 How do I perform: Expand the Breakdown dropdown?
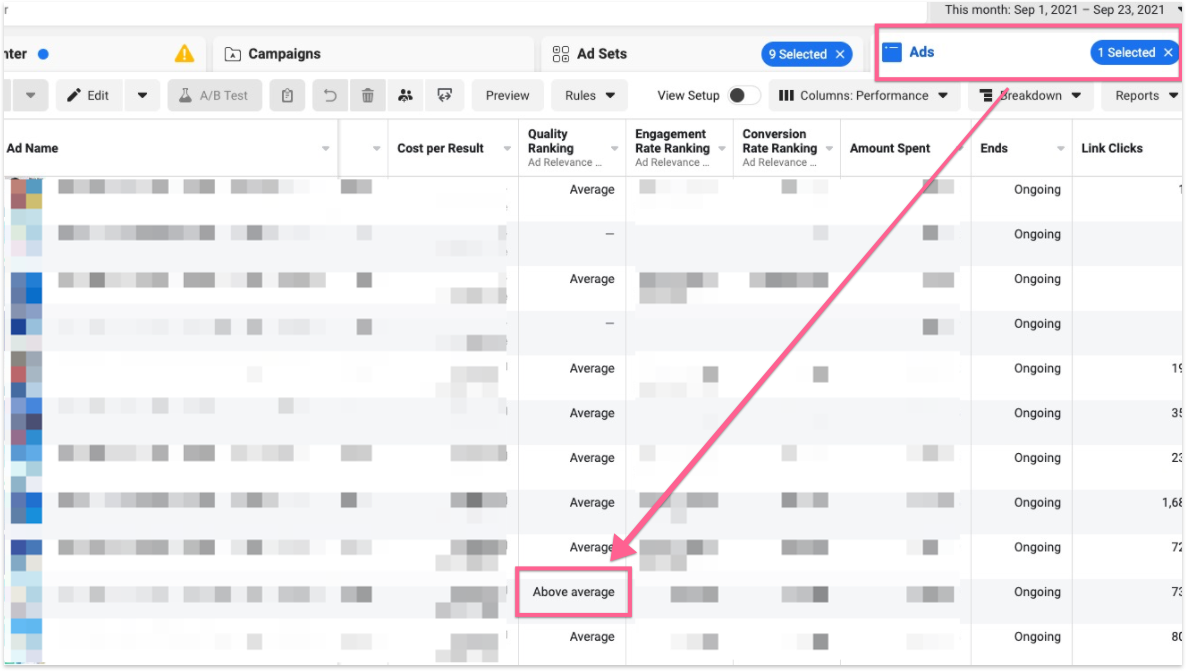tap(1031, 96)
